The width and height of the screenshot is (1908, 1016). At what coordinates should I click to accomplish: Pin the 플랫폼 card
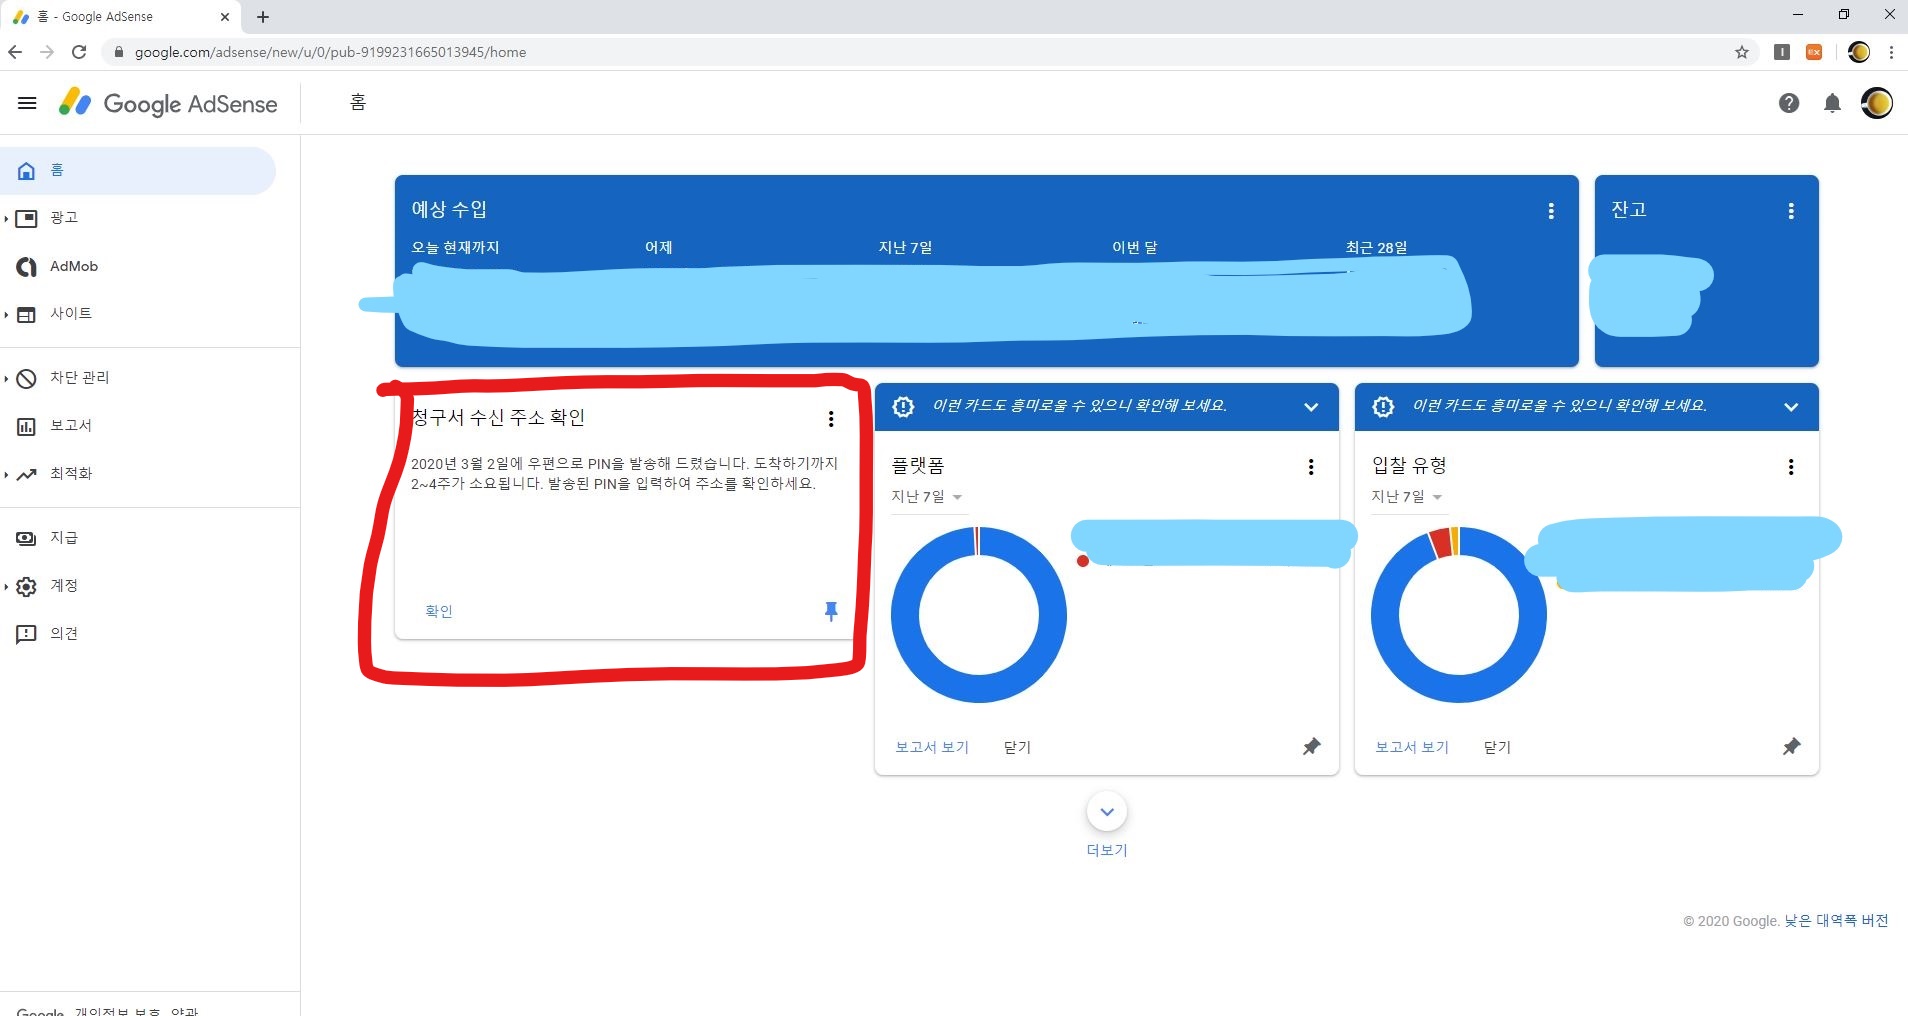1311,746
